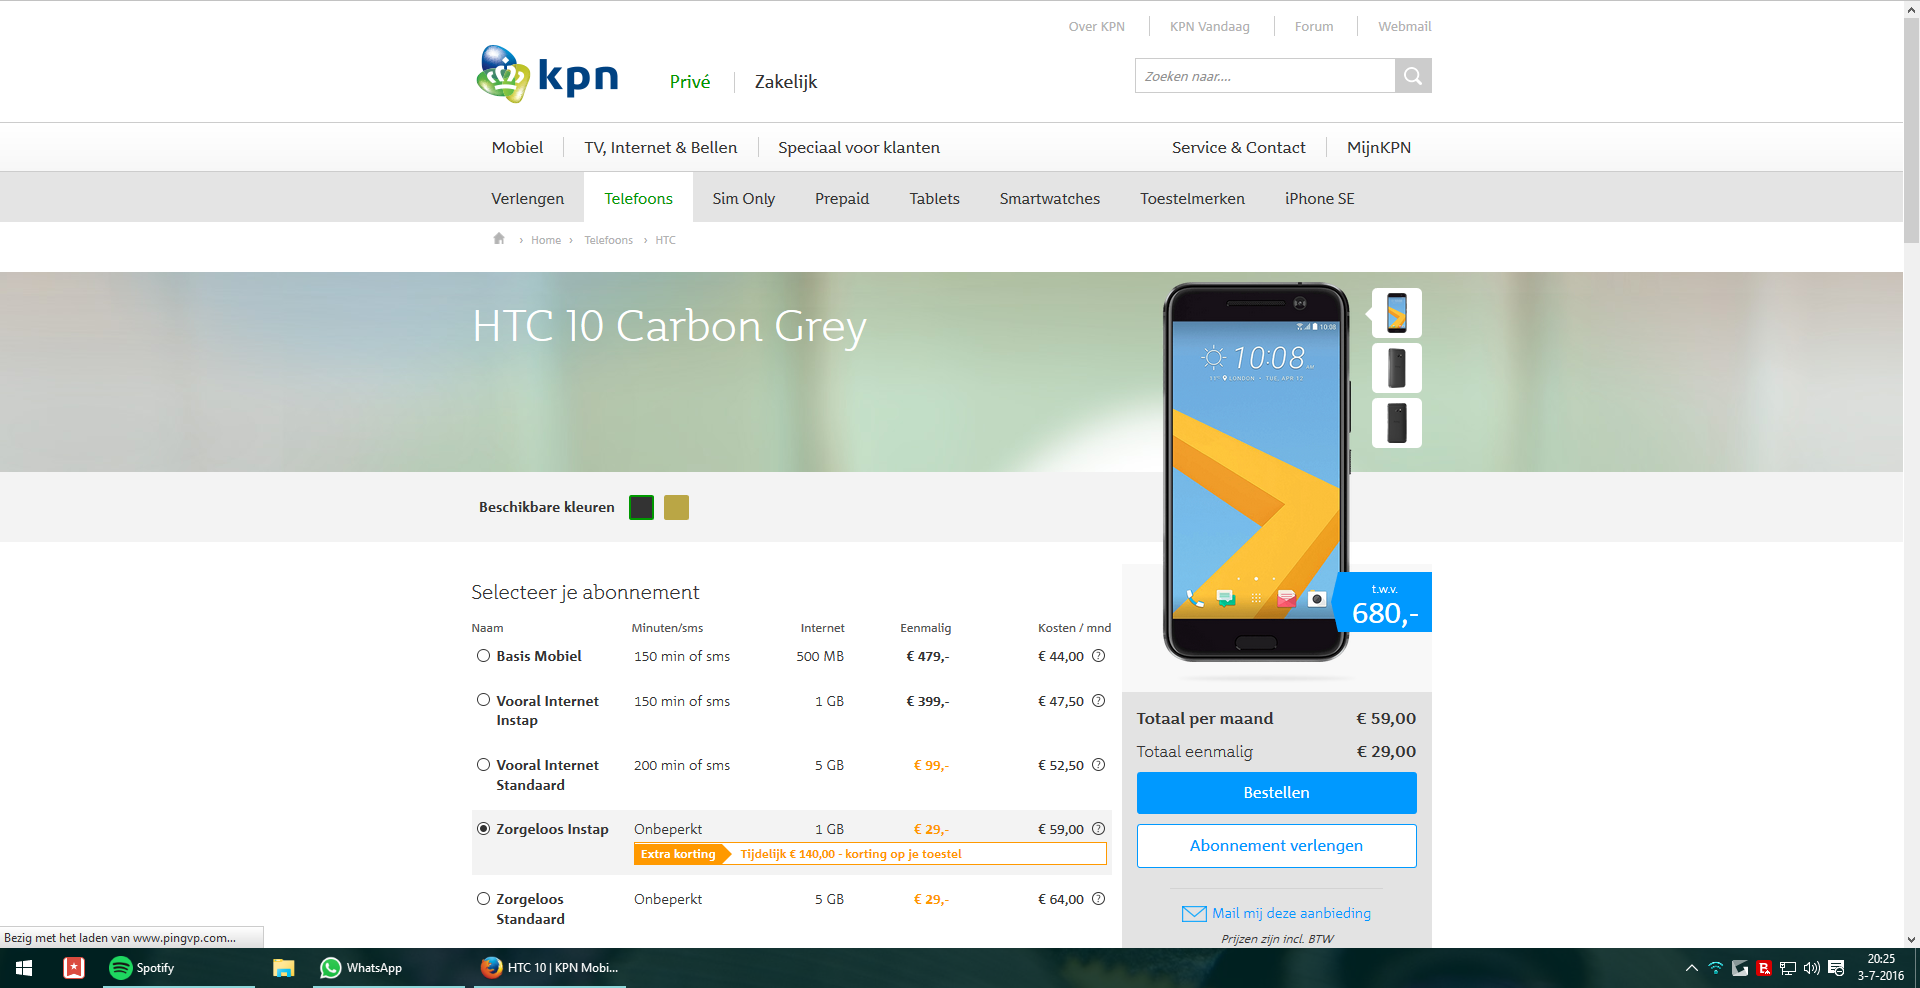The height and width of the screenshot is (988, 1920).
Task: Open Speciaal voor klanten menu
Action: pos(859,148)
